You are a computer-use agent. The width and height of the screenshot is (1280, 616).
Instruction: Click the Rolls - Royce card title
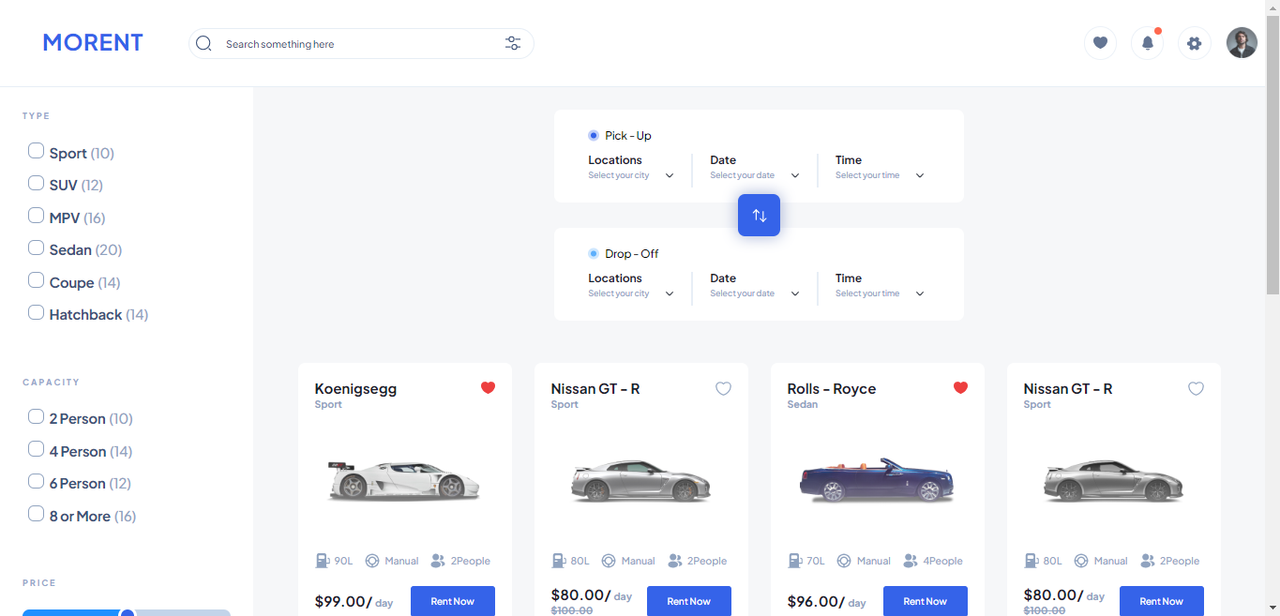[x=831, y=389]
